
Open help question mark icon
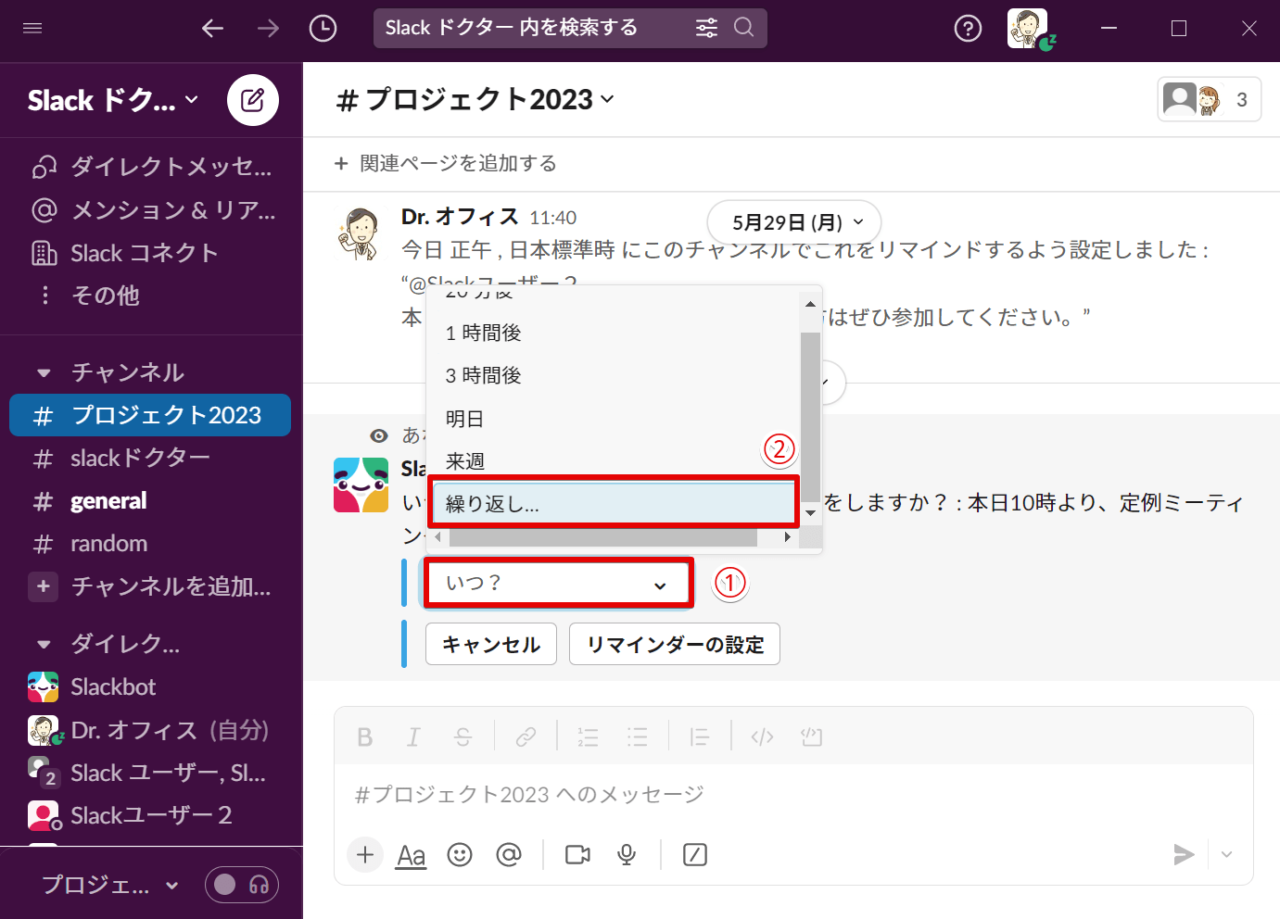(x=967, y=28)
